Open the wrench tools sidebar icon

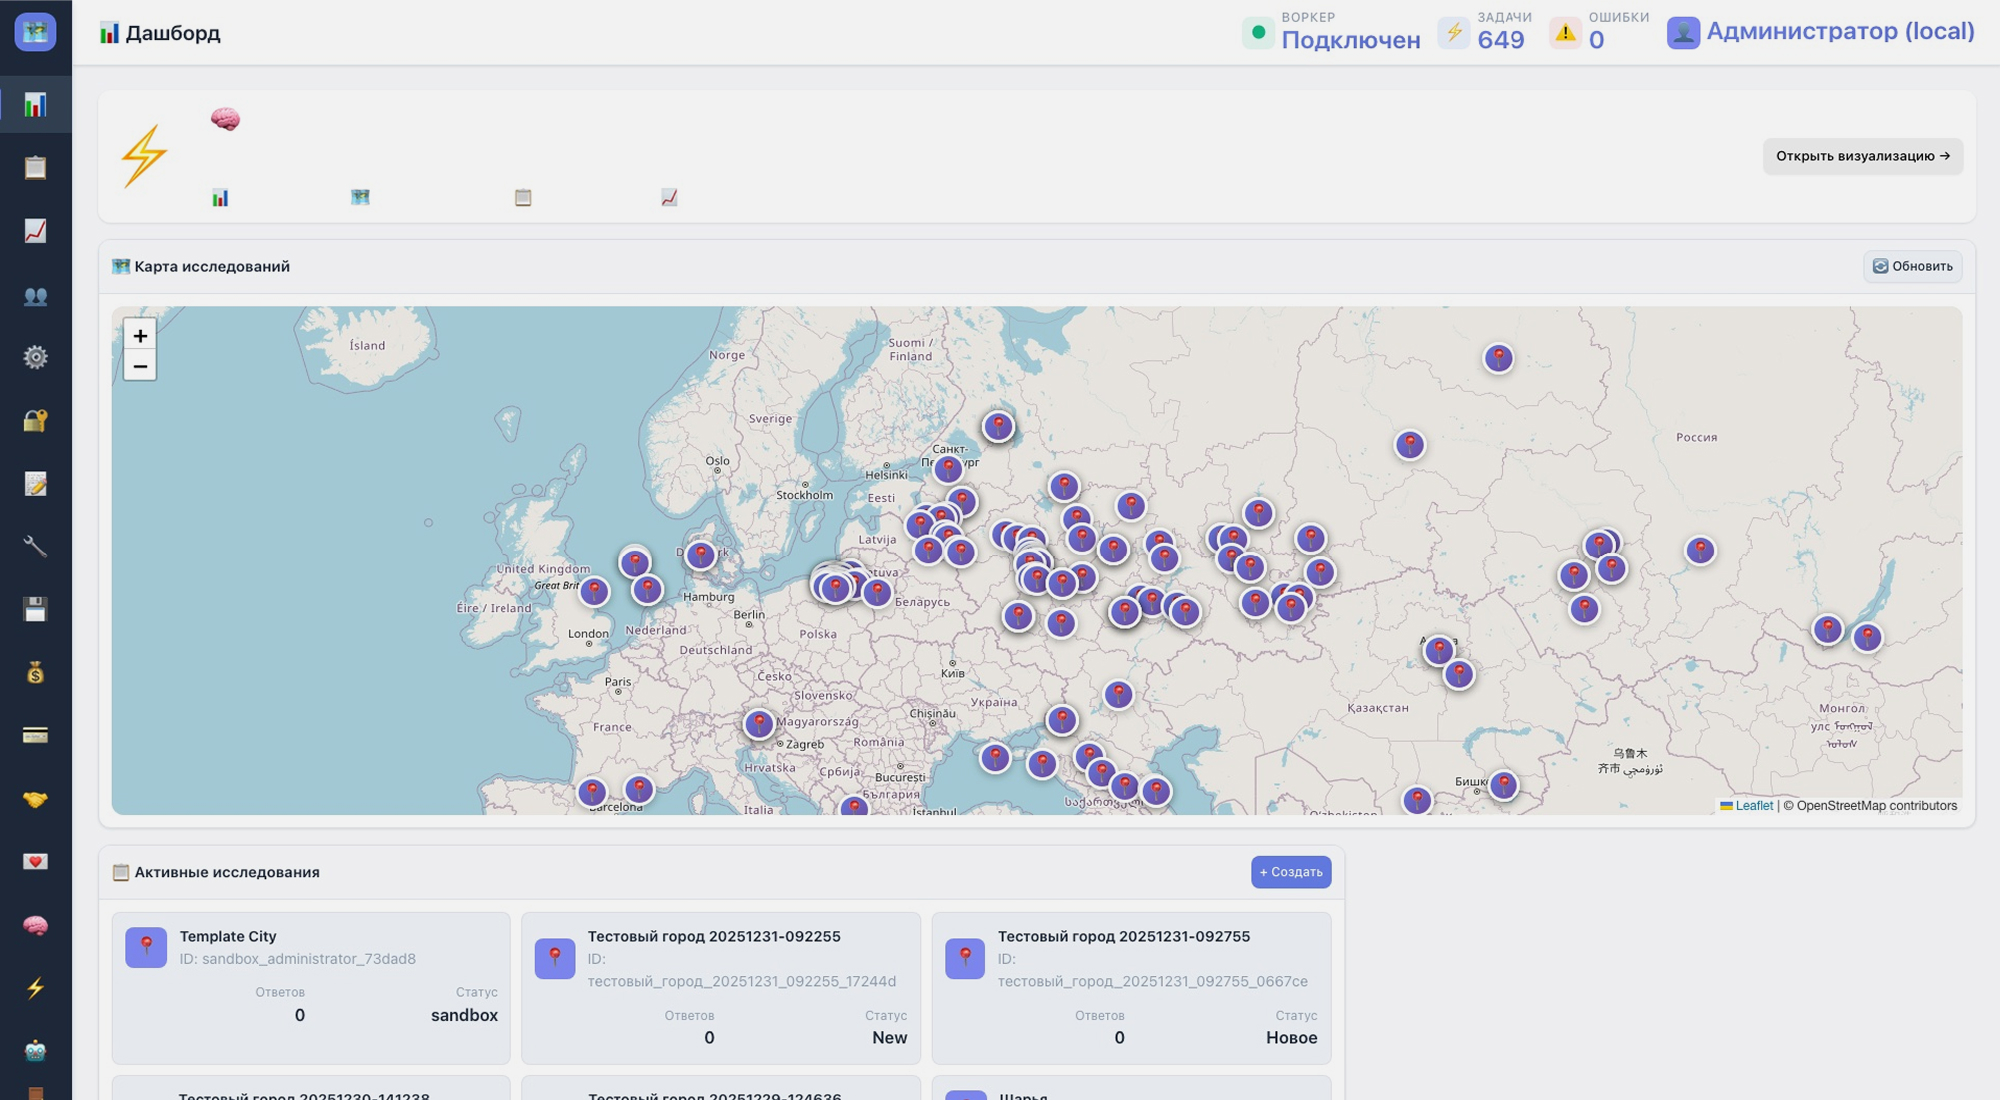[x=35, y=546]
